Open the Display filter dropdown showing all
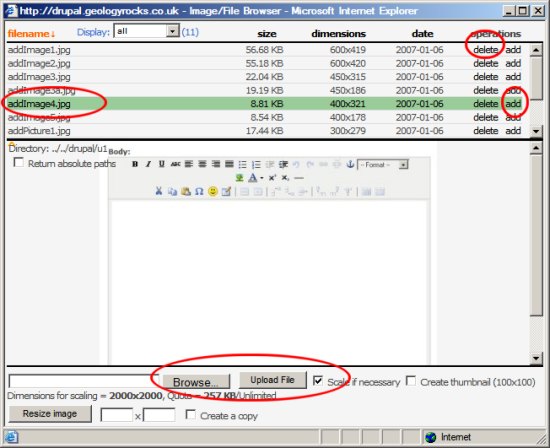Image resolution: width=550 pixels, height=448 pixels. click(146, 31)
